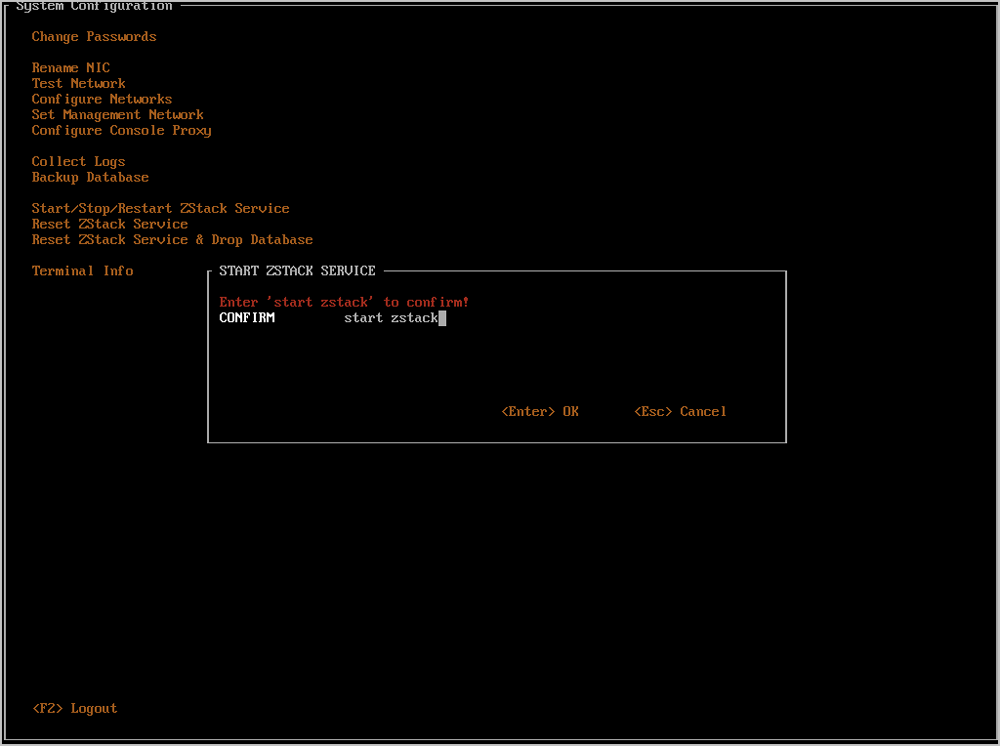The width and height of the screenshot is (1000, 746).
Task: Open Terminal Info
Action: [x=82, y=271]
